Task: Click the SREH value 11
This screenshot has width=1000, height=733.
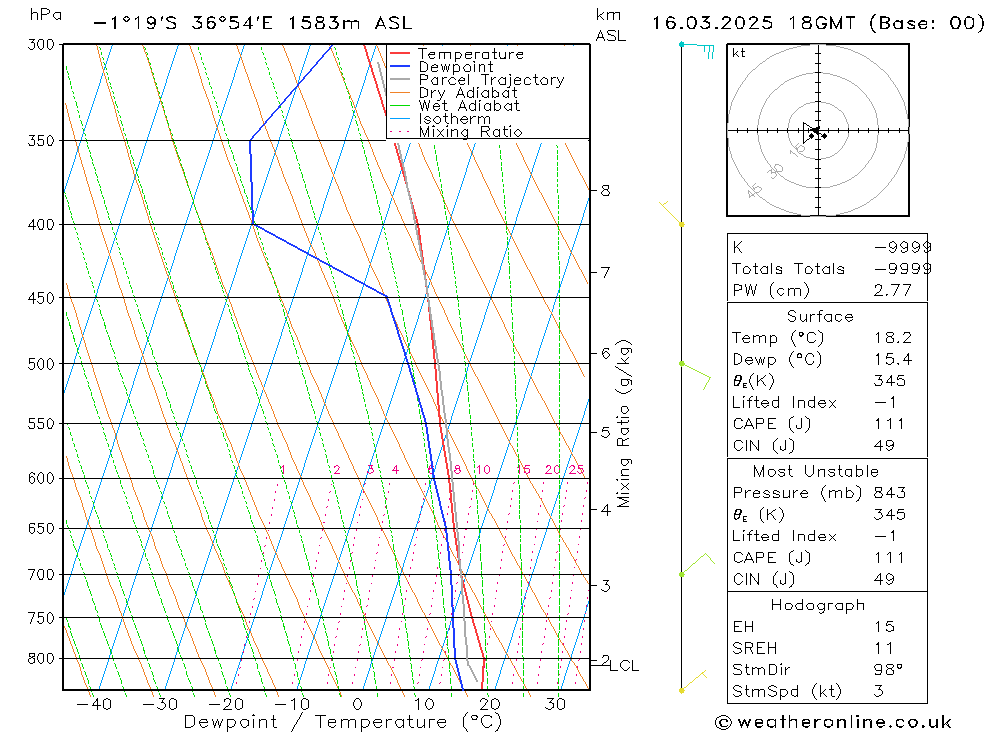Action: coord(884,648)
